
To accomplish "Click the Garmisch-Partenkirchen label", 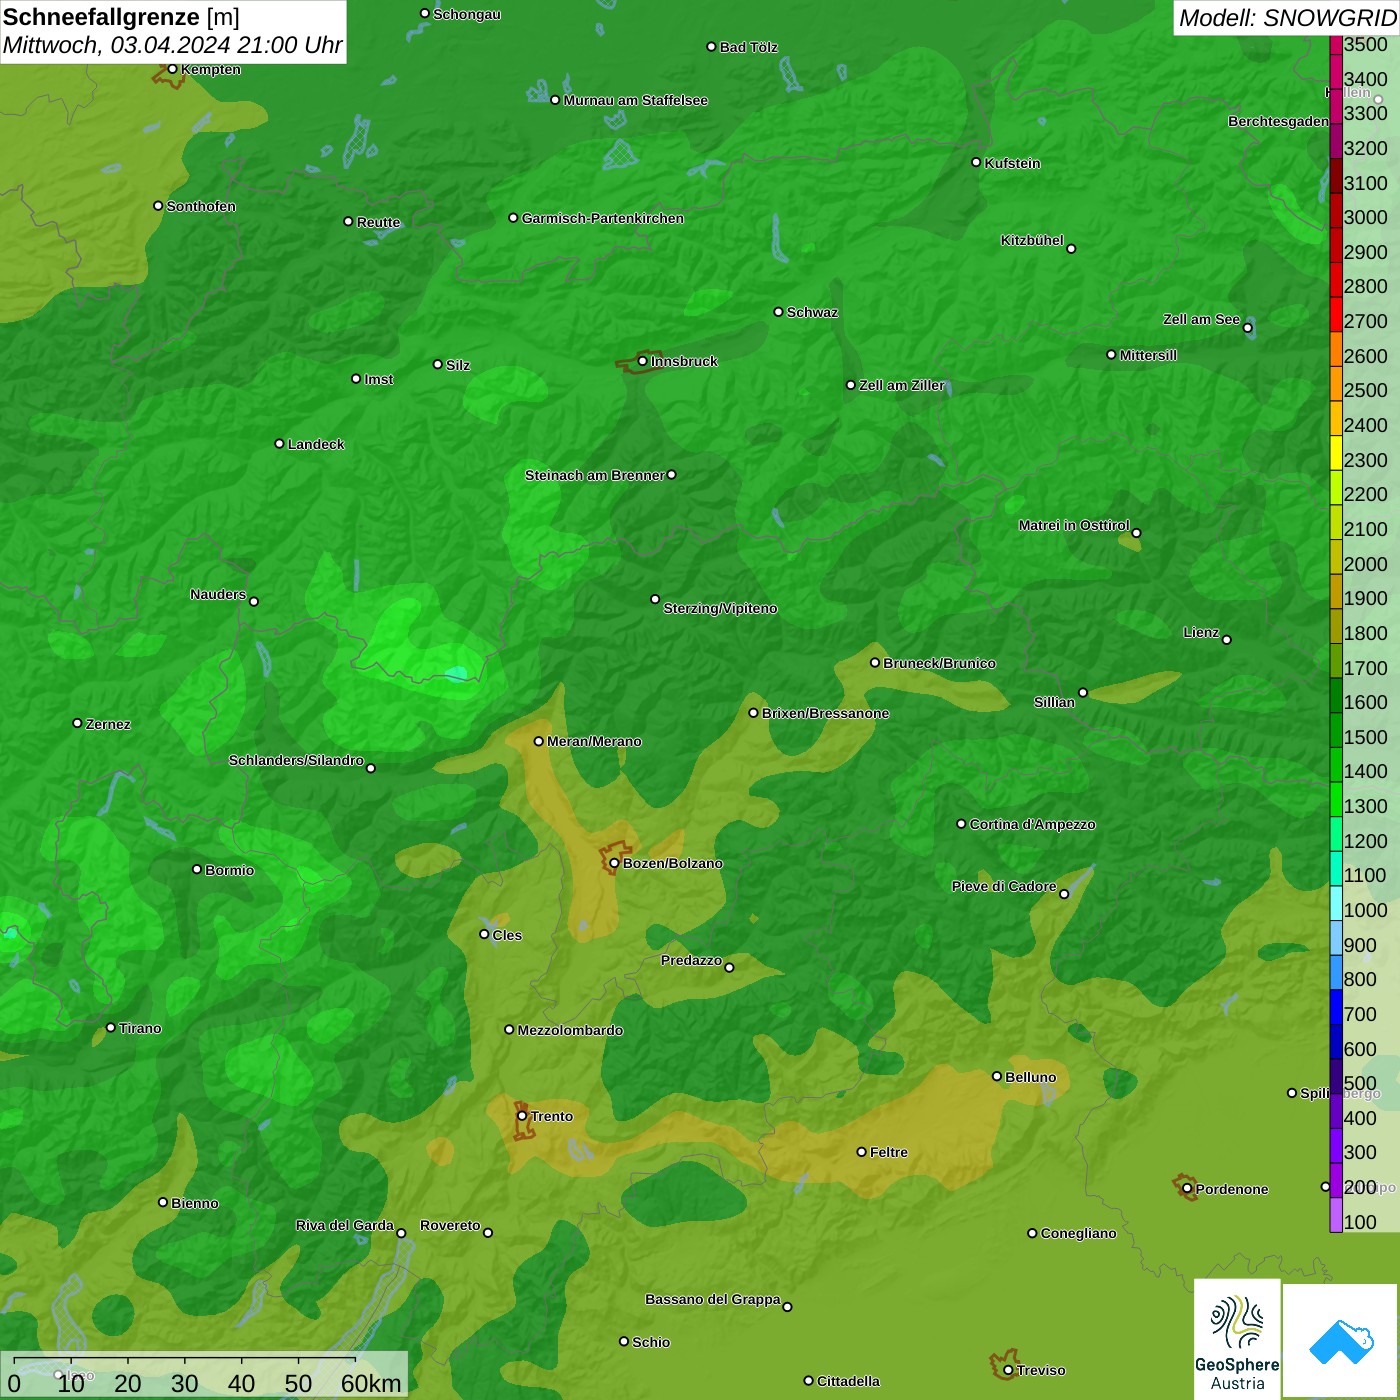I will [603, 218].
